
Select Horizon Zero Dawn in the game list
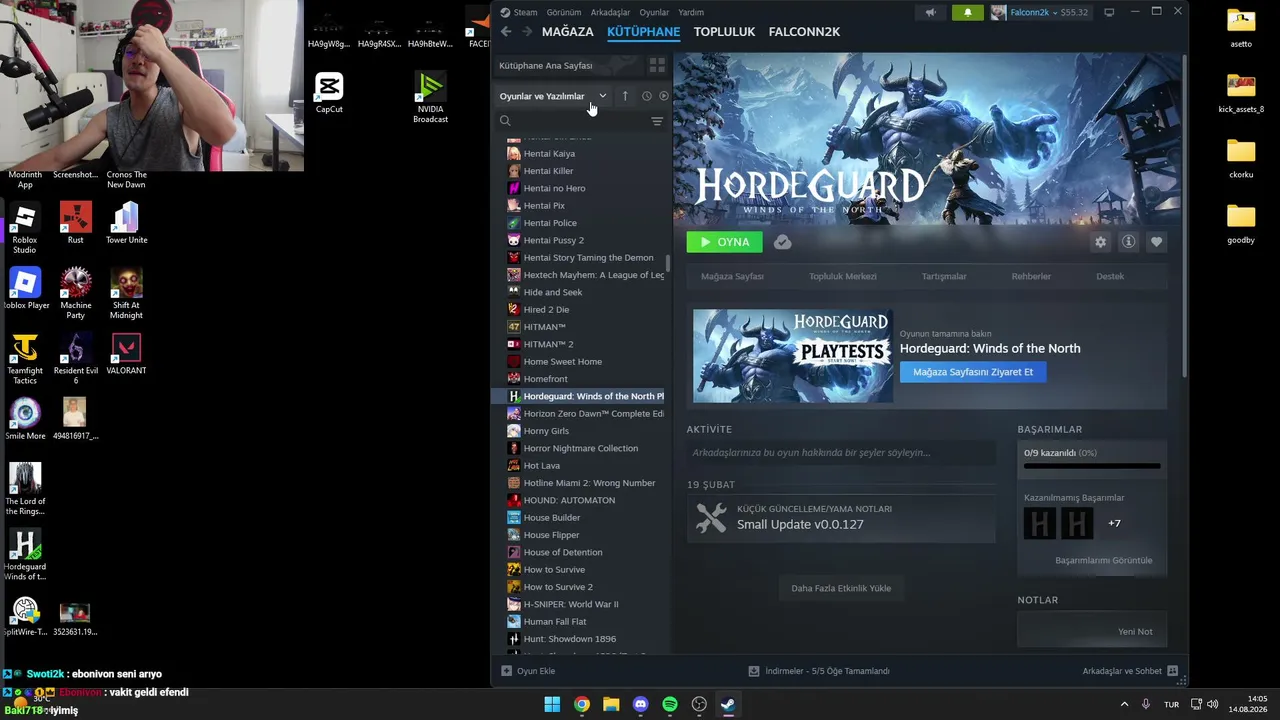coord(584,414)
